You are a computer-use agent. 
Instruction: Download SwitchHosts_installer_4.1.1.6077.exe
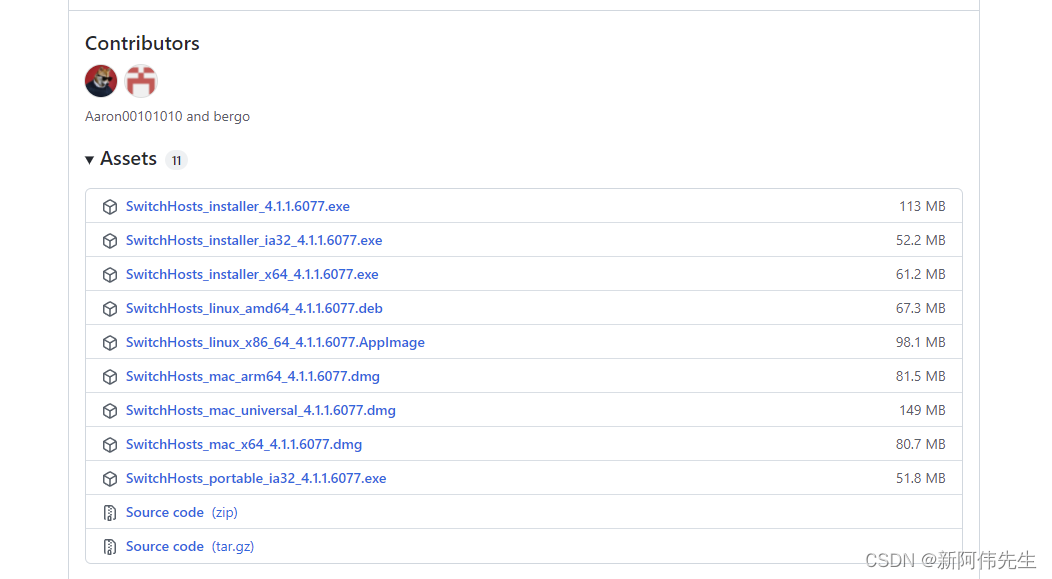238,206
